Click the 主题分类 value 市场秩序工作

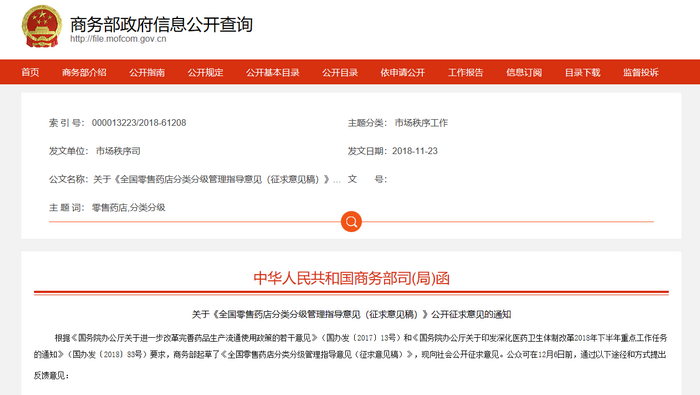click(421, 123)
